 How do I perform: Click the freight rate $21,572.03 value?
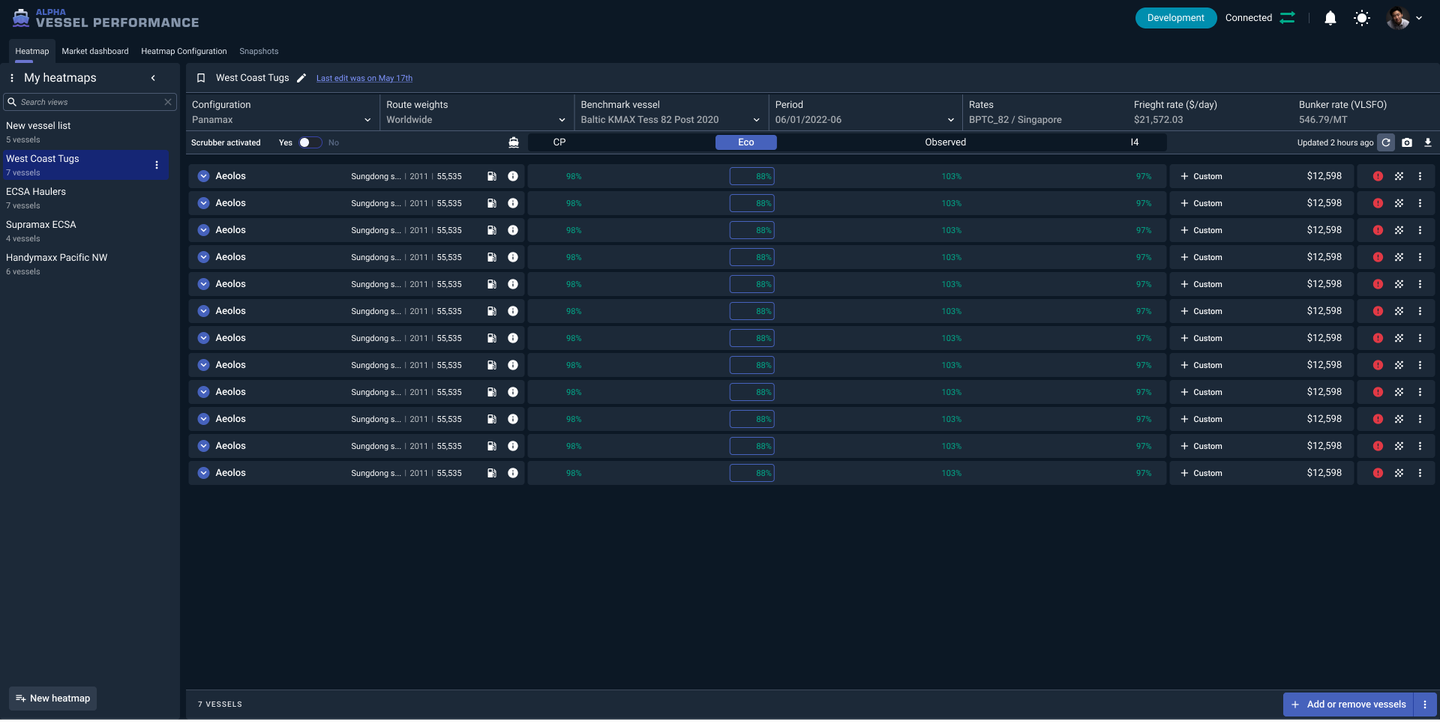[x=1158, y=120]
